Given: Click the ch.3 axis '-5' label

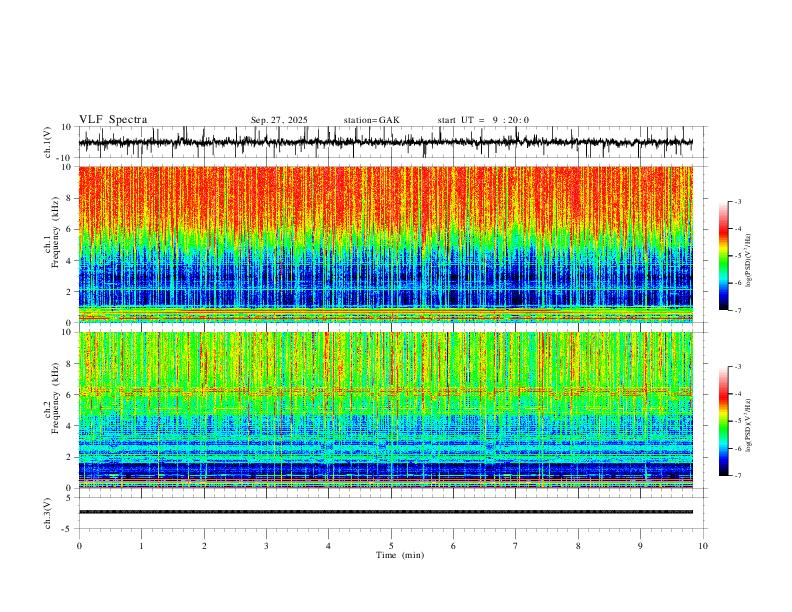Looking at the screenshot, I should click(68, 529).
